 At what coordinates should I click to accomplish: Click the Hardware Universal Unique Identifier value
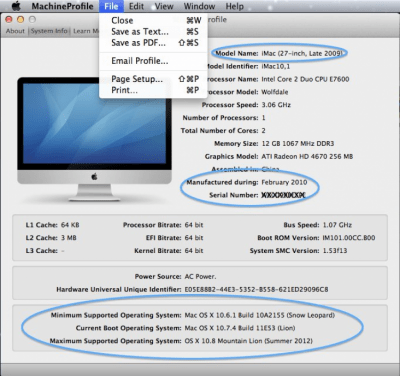256,289
